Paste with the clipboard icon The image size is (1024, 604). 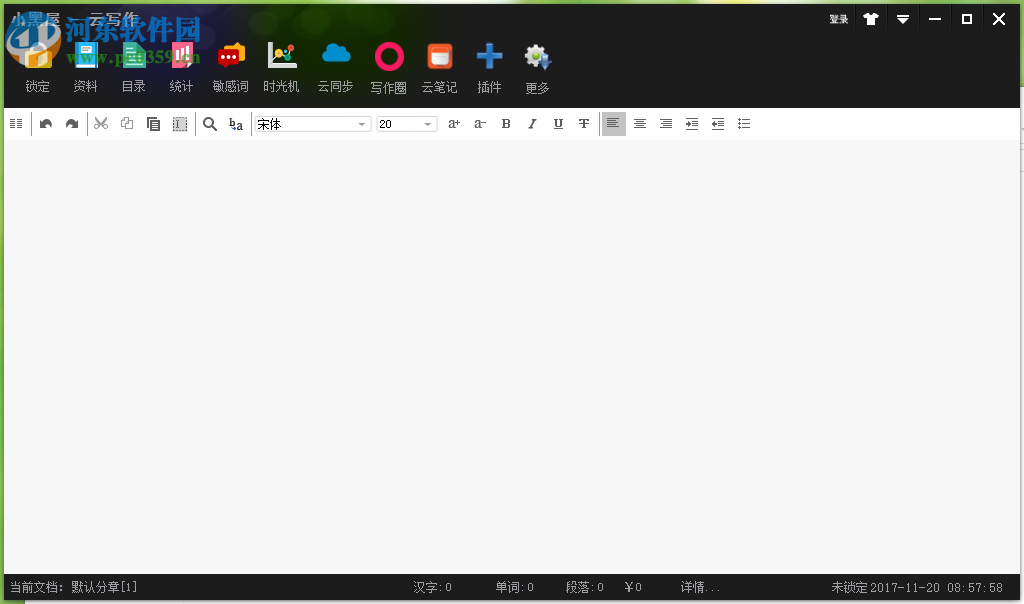tap(153, 123)
